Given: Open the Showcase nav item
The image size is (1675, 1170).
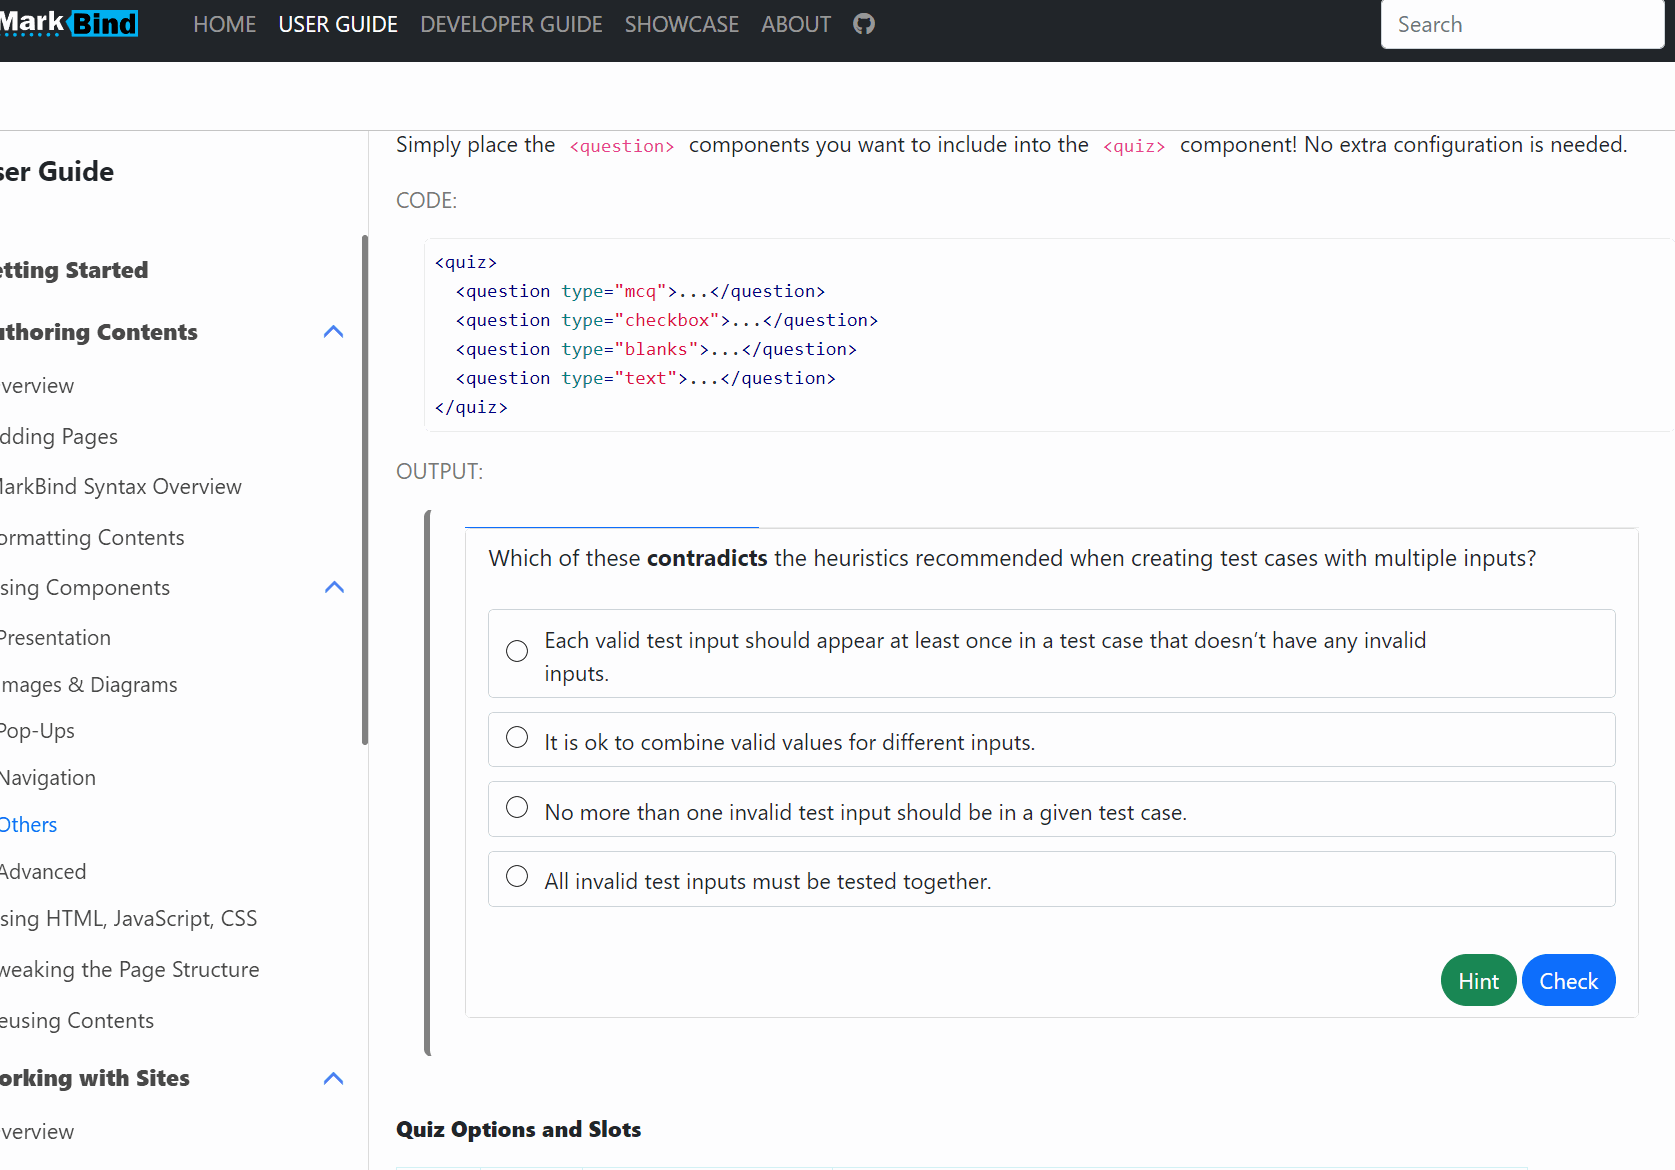Looking at the screenshot, I should pyautogui.click(x=682, y=24).
